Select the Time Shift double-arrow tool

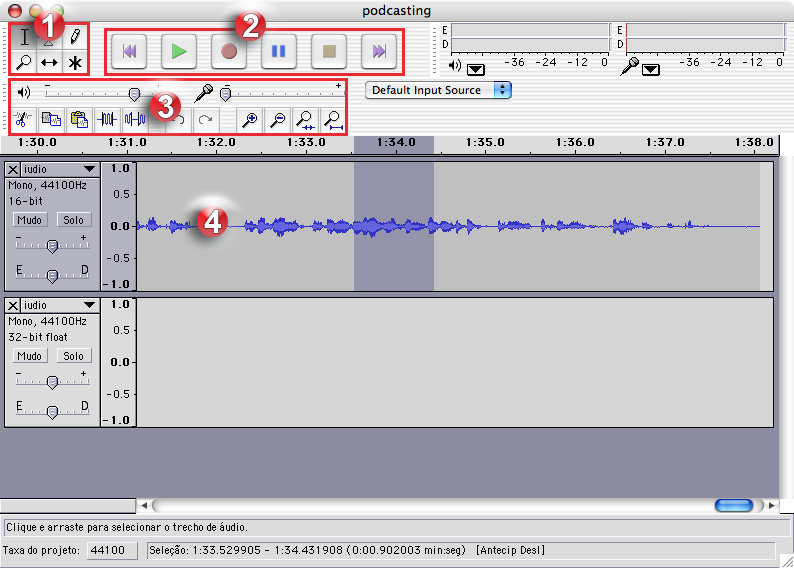(x=49, y=62)
